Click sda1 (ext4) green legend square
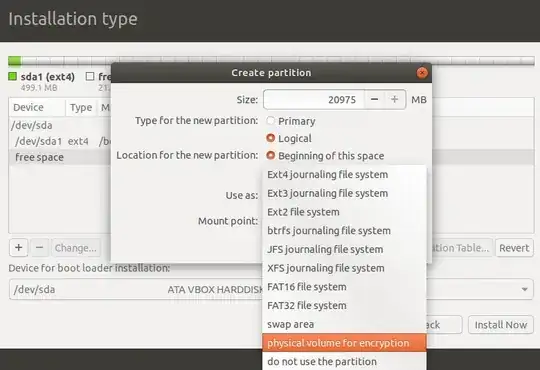This screenshot has height=370, width=540. [x=12, y=76]
